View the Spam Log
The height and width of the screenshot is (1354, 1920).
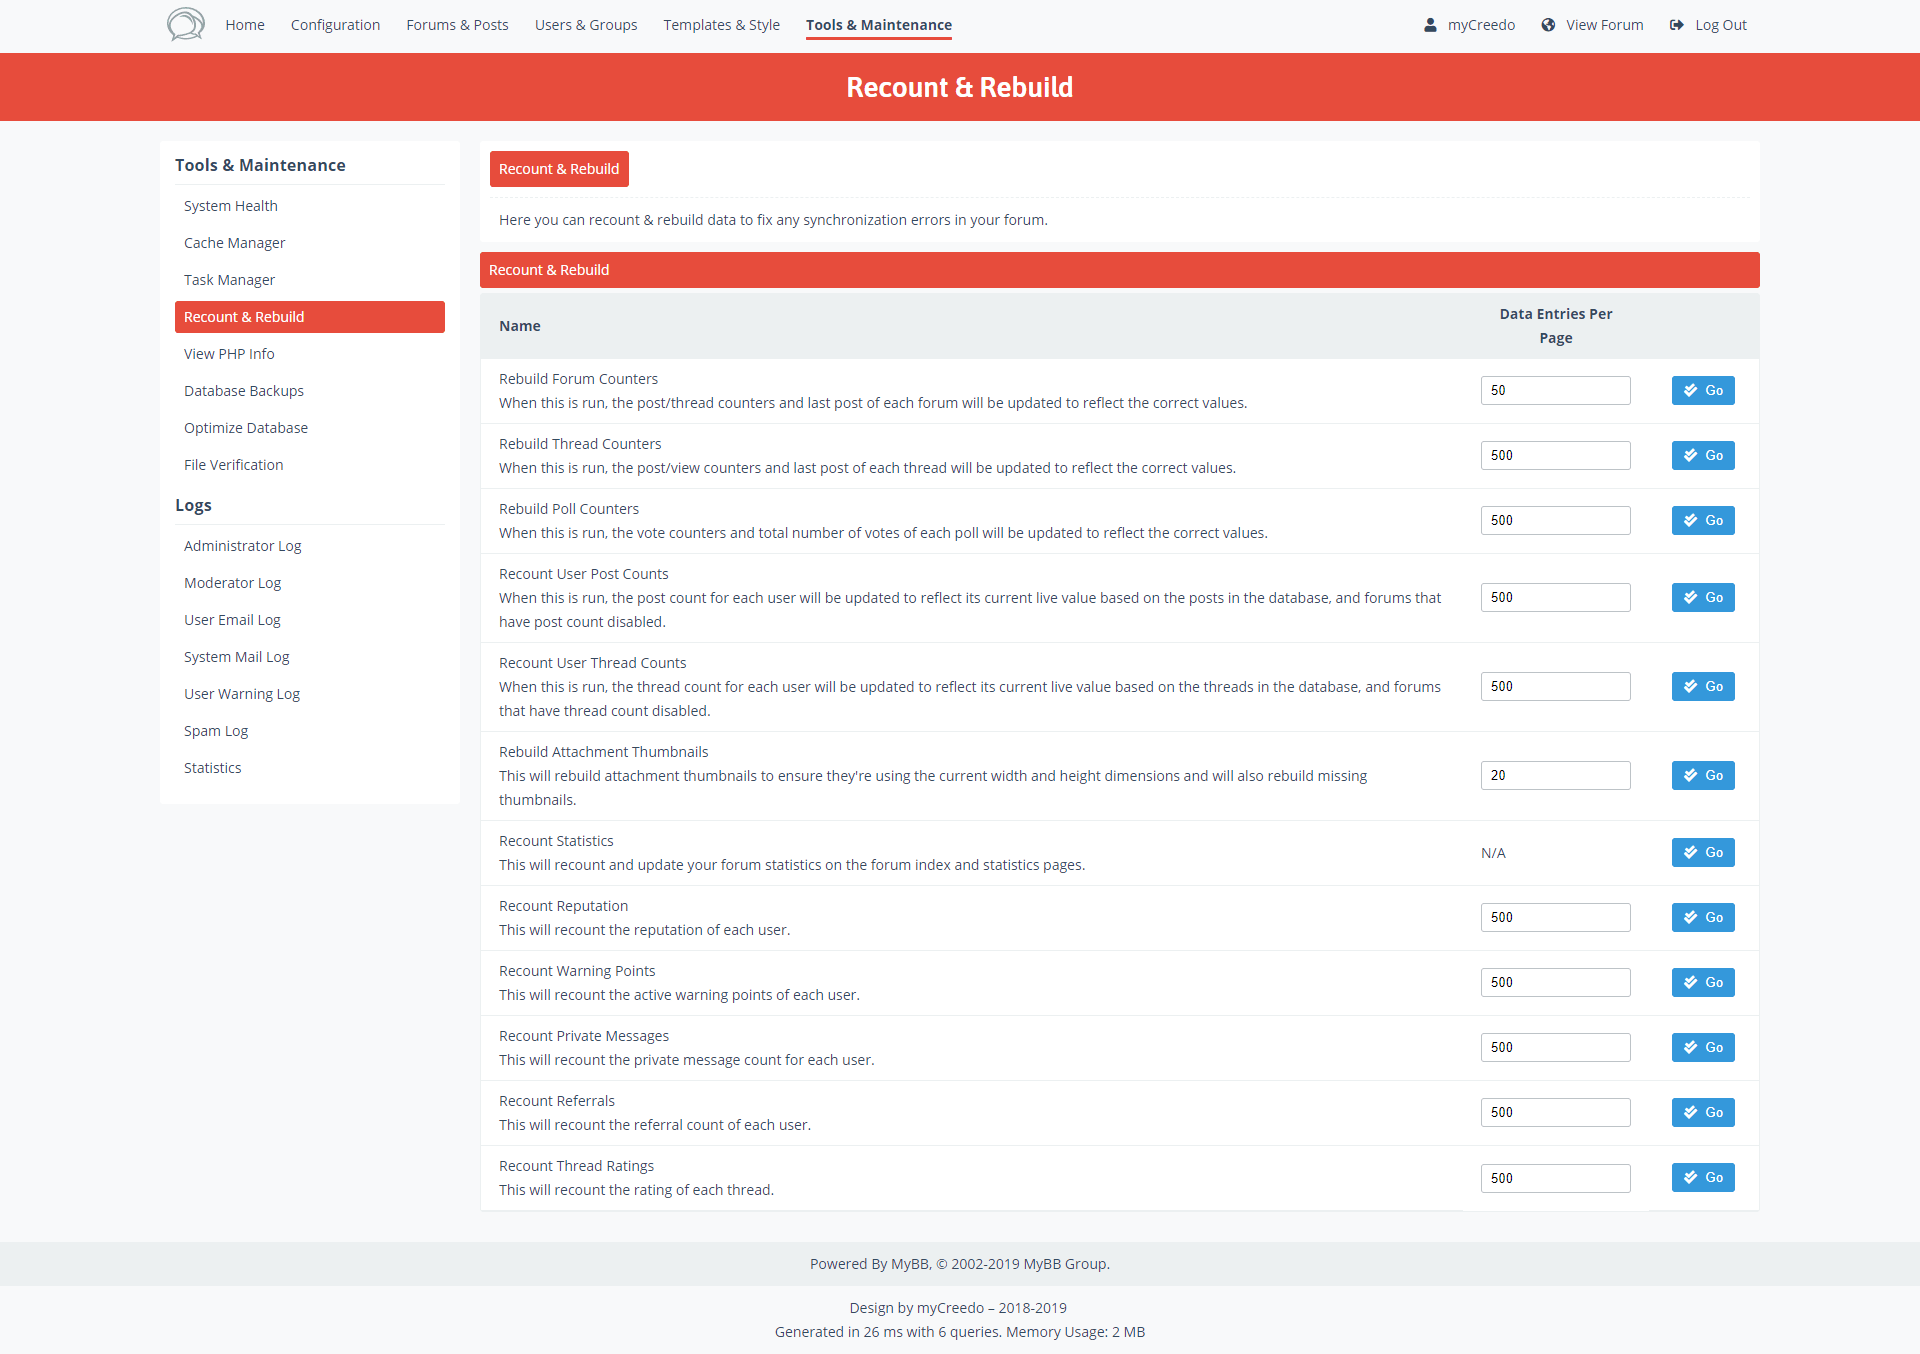pos(215,731)
